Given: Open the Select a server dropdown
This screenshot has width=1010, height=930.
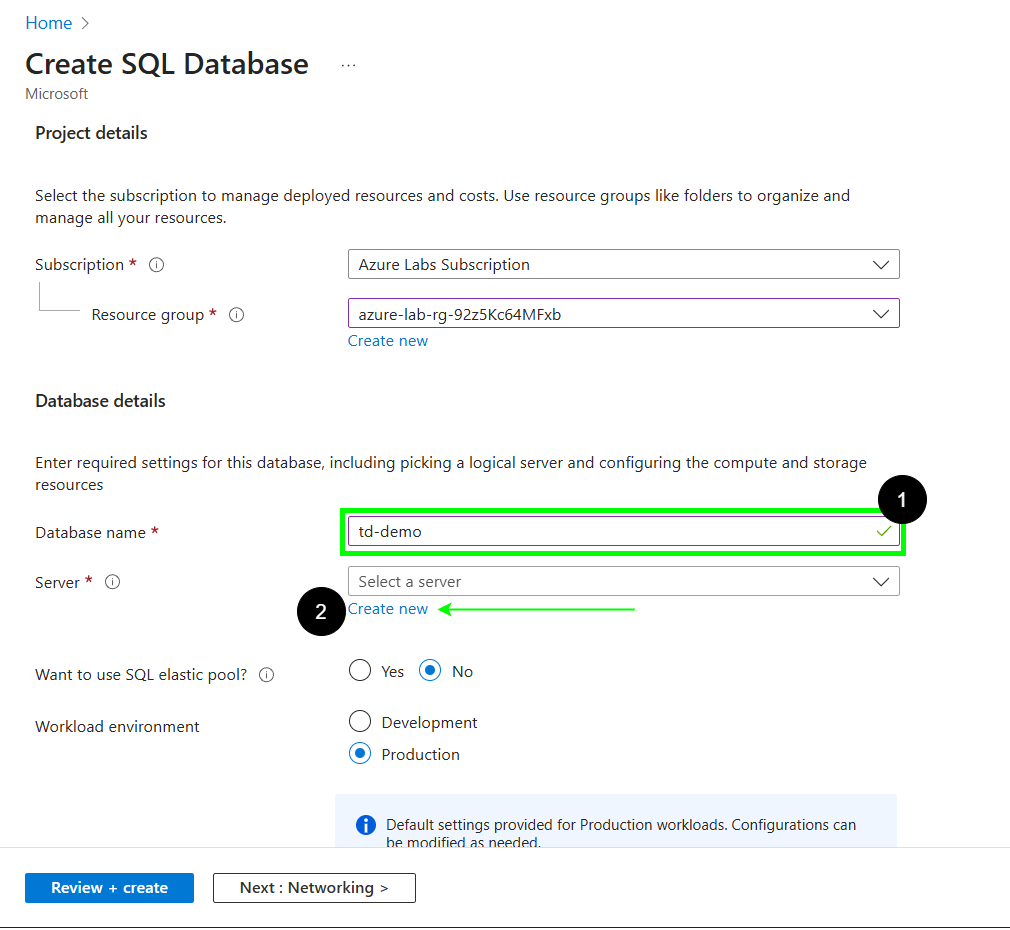Looking at the screenshot, I should pos(623,581).
